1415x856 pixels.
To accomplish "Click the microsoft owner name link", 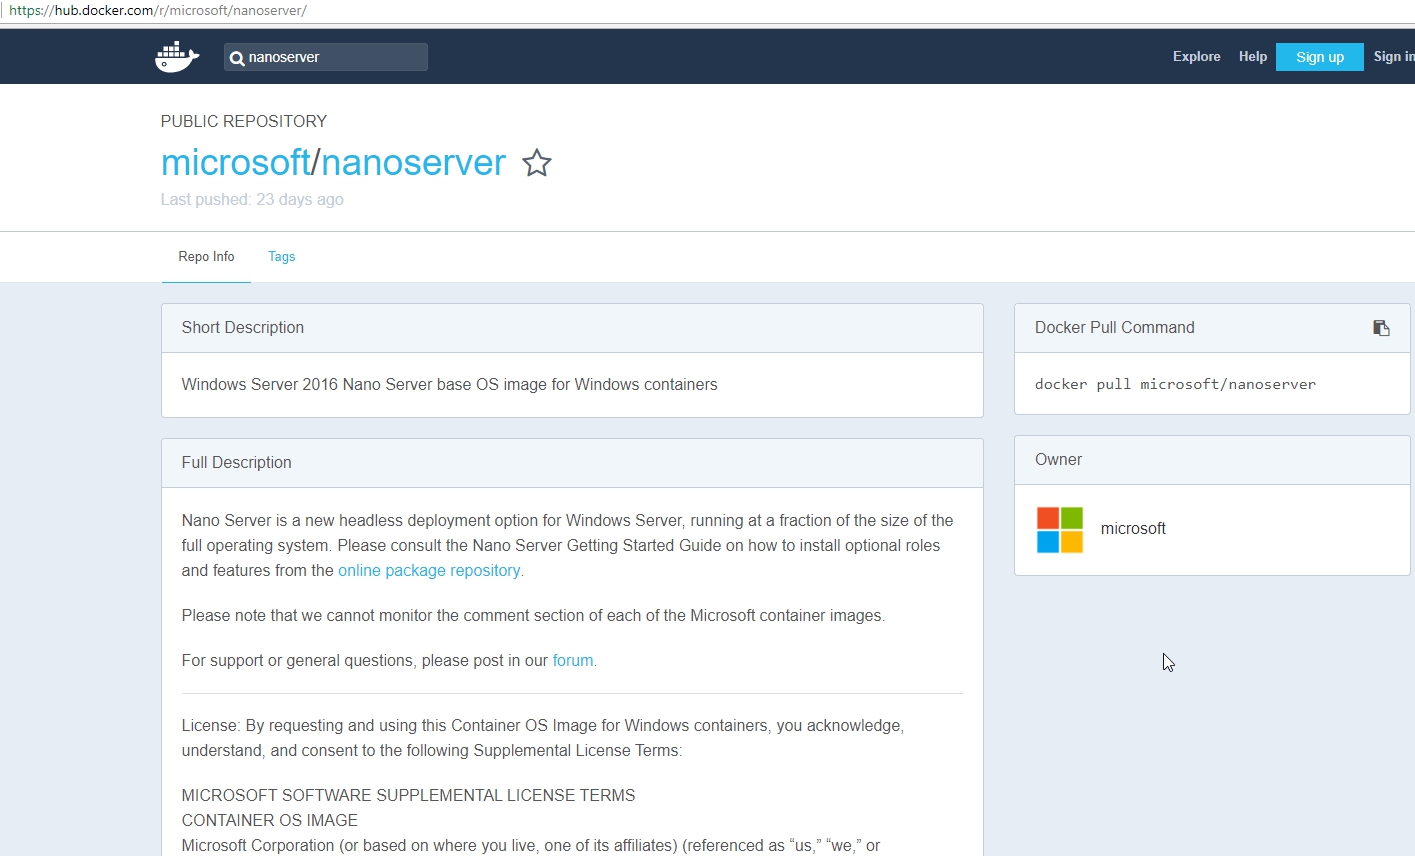I will tap(1133, 528).
